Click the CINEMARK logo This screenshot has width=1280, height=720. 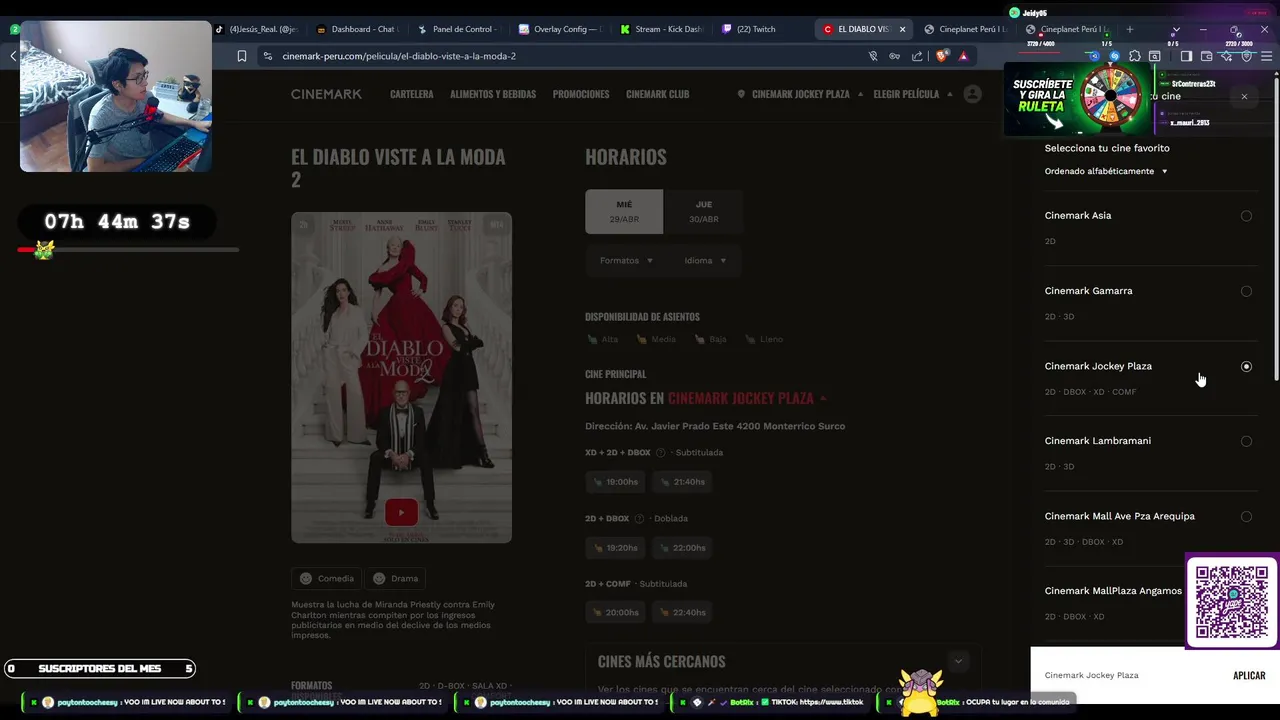(x=326, y=94)
